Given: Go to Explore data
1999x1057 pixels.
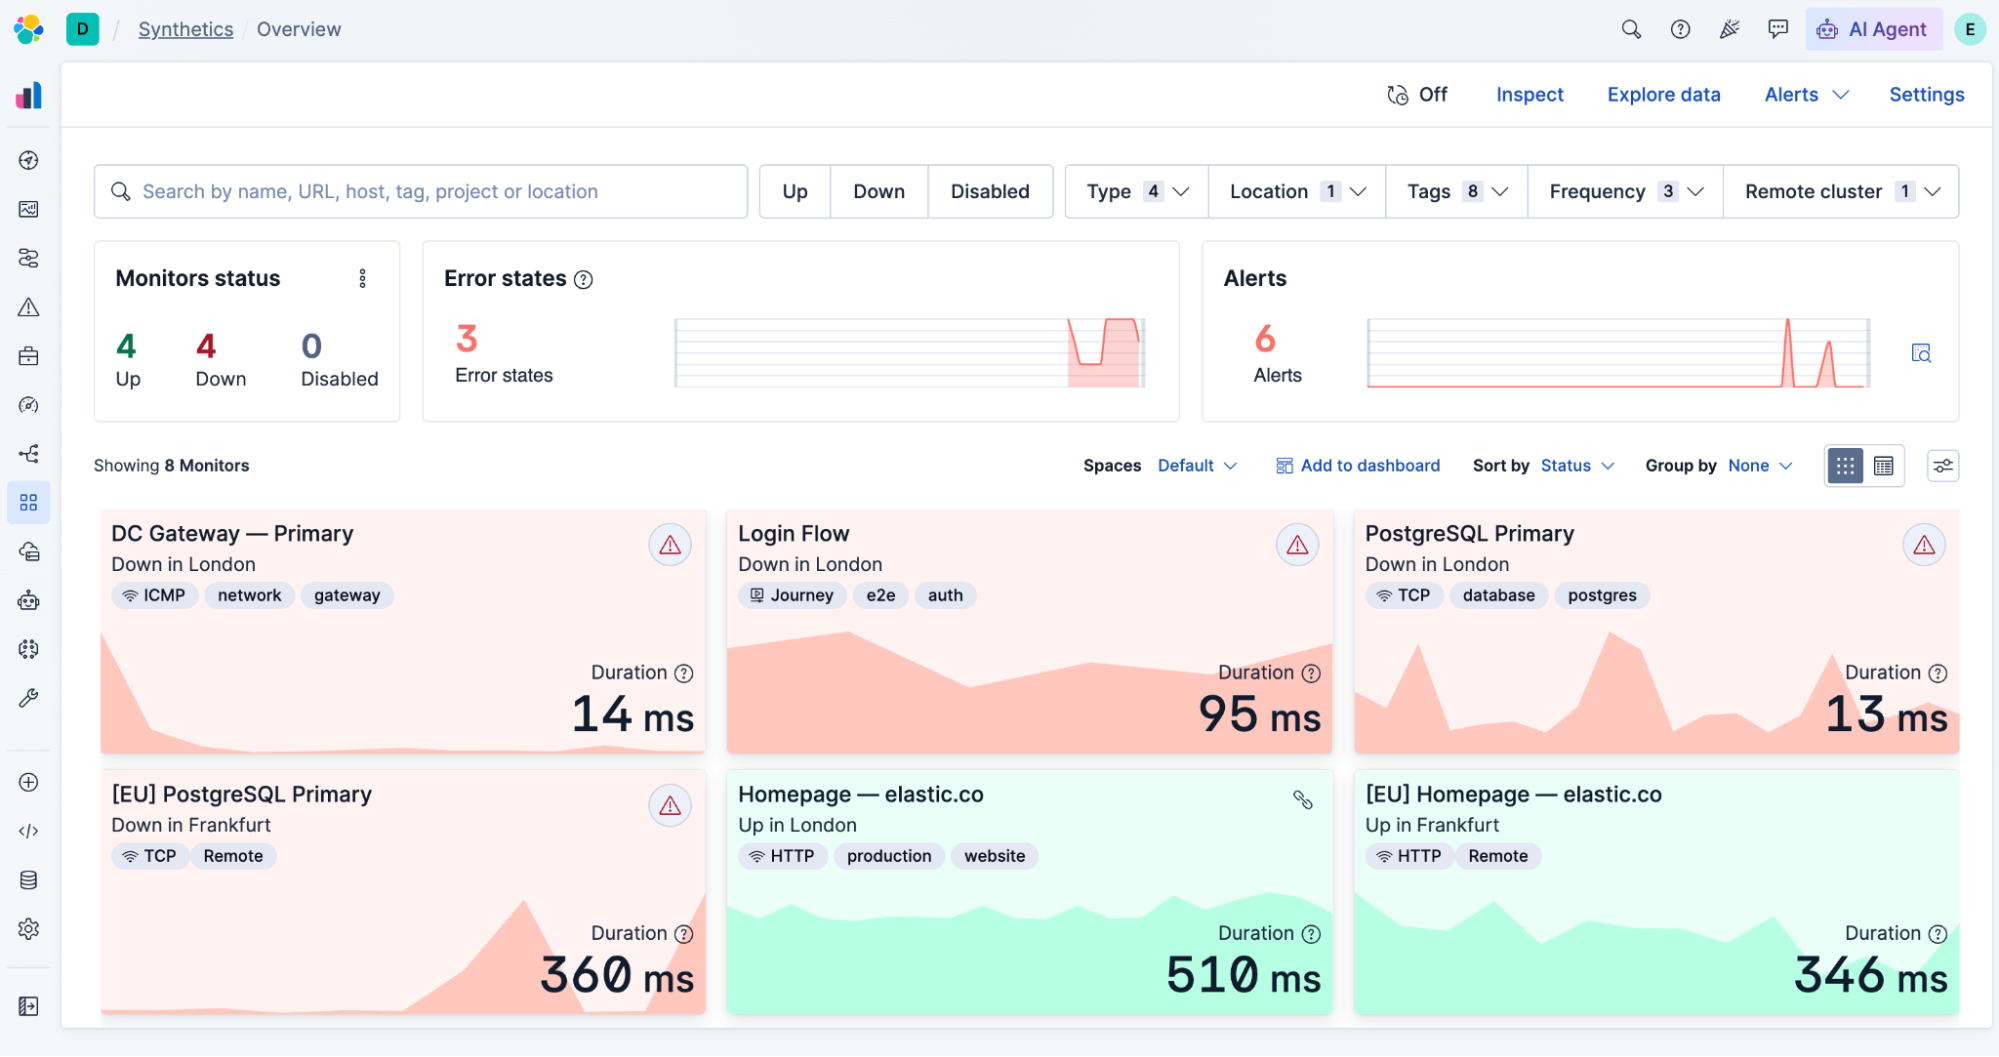Looking at the screenshot, I should click(1663, 94).
